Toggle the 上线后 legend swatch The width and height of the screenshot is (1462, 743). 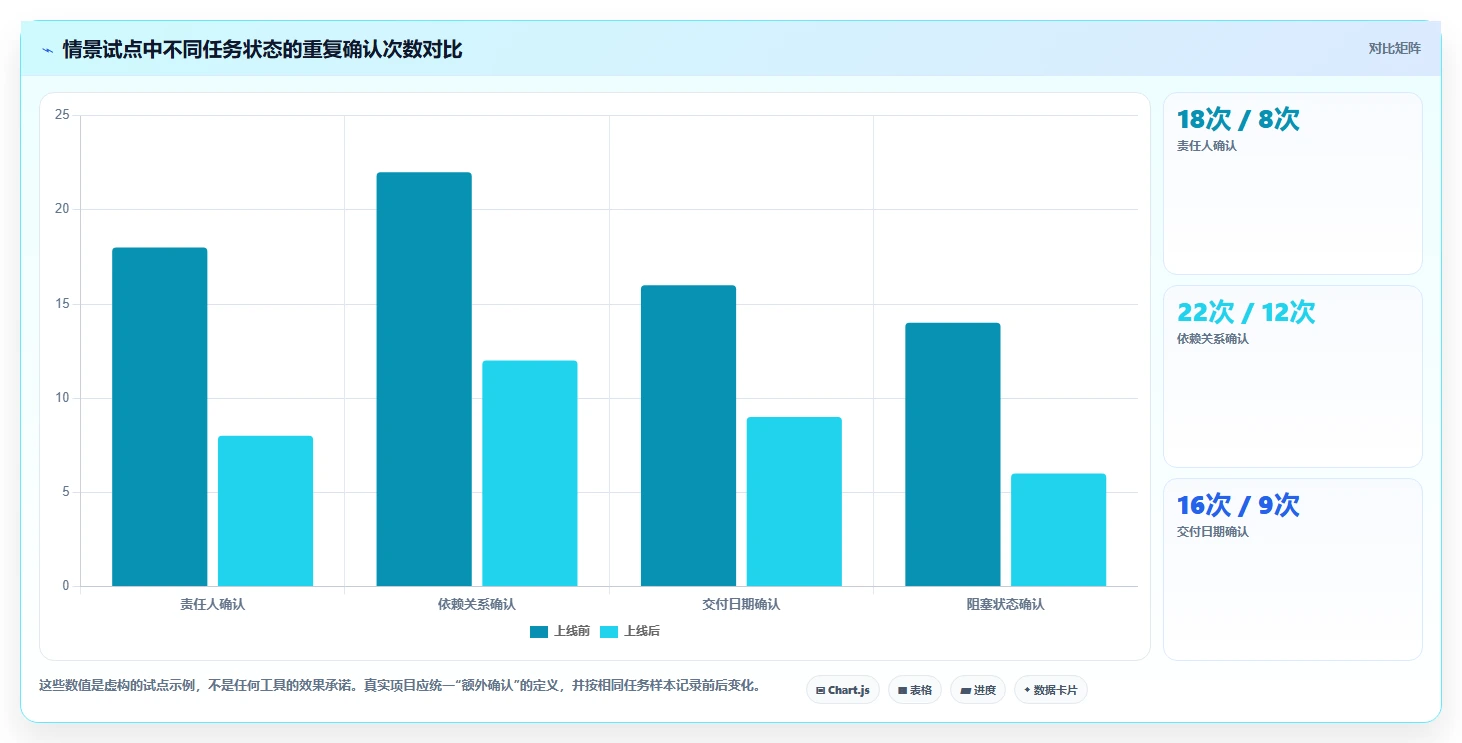pyautogui.click(x=609, y=631)
